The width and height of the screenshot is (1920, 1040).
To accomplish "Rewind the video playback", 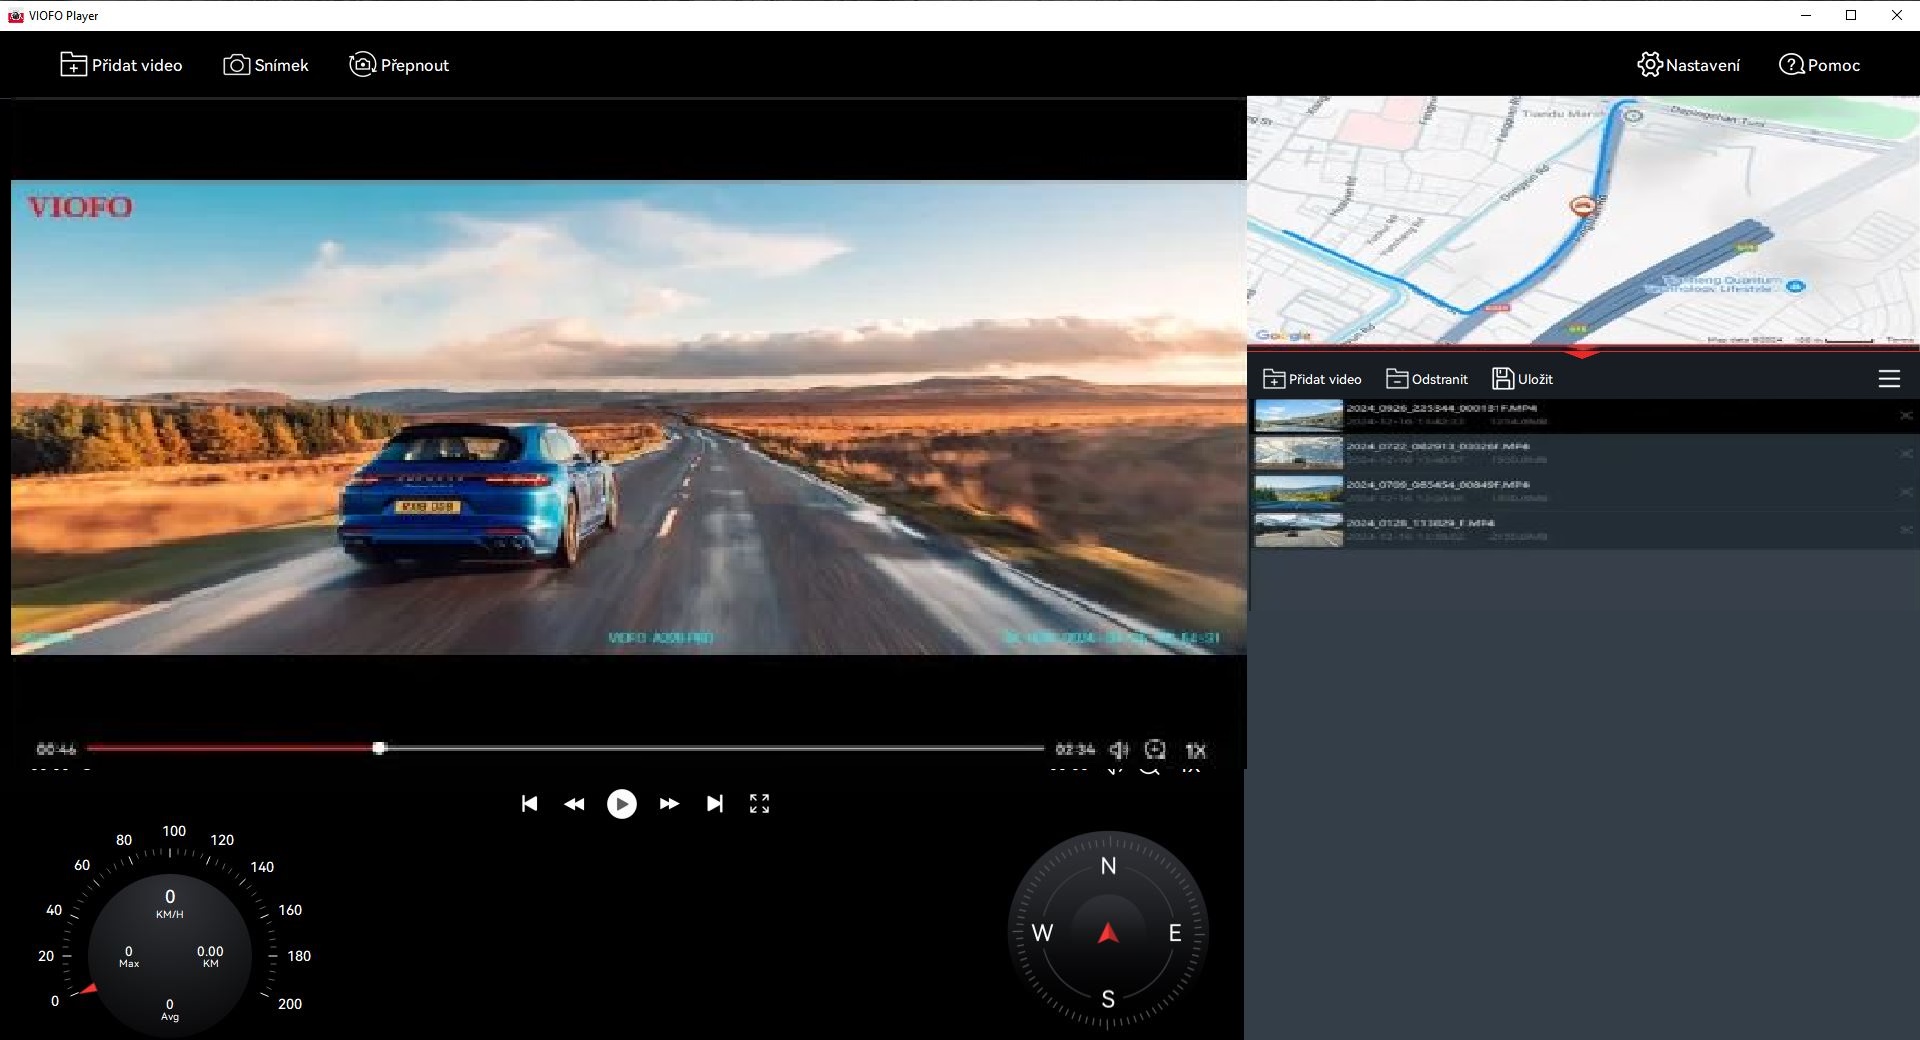I will pyautogui.click(x=574, y=804).
